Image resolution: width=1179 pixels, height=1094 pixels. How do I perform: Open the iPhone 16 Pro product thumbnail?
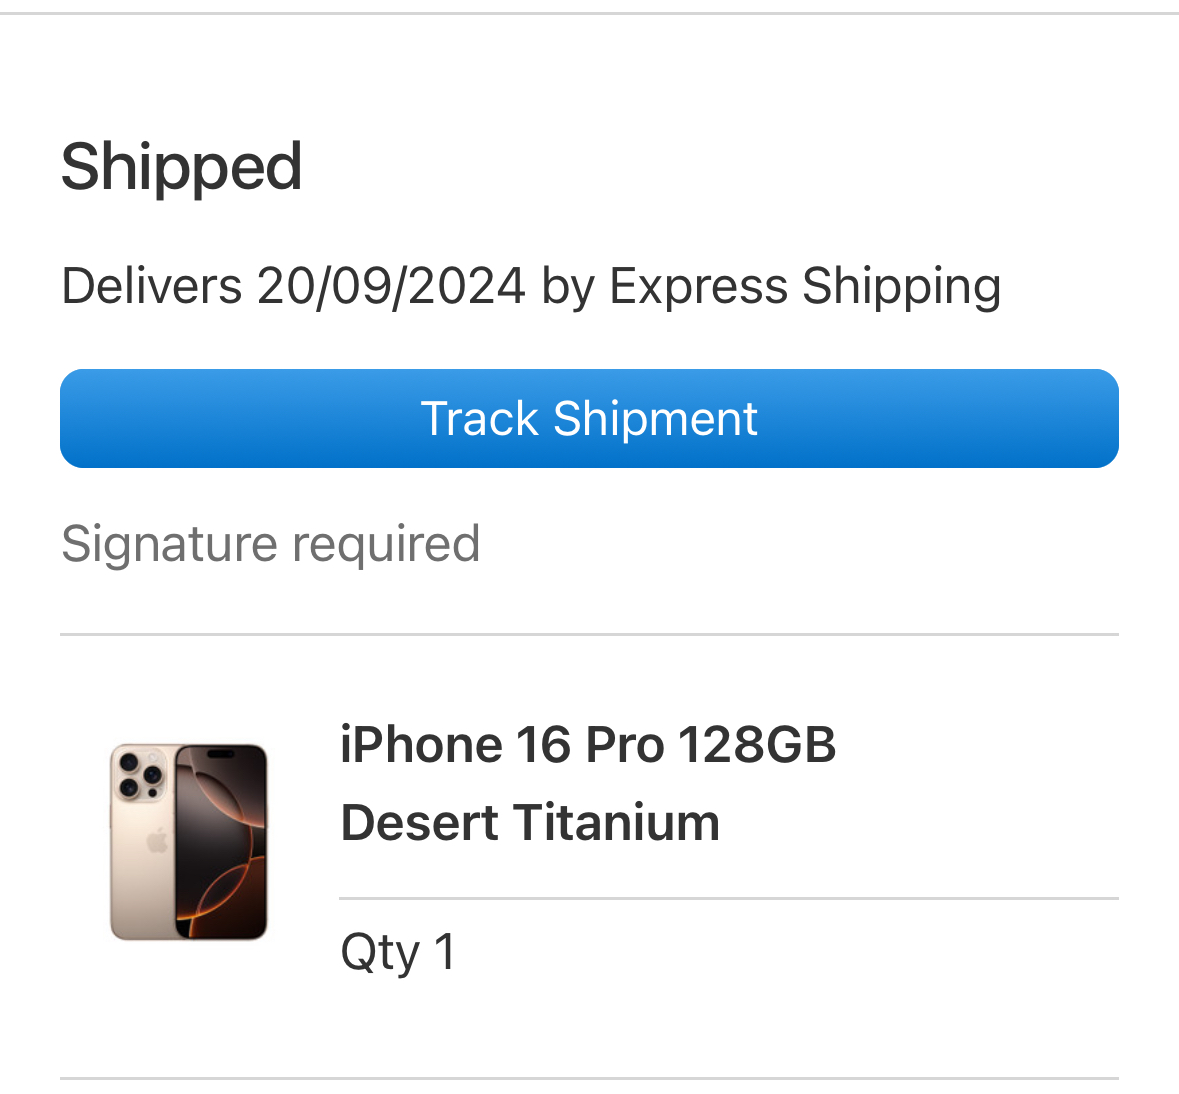coord(189,841)
